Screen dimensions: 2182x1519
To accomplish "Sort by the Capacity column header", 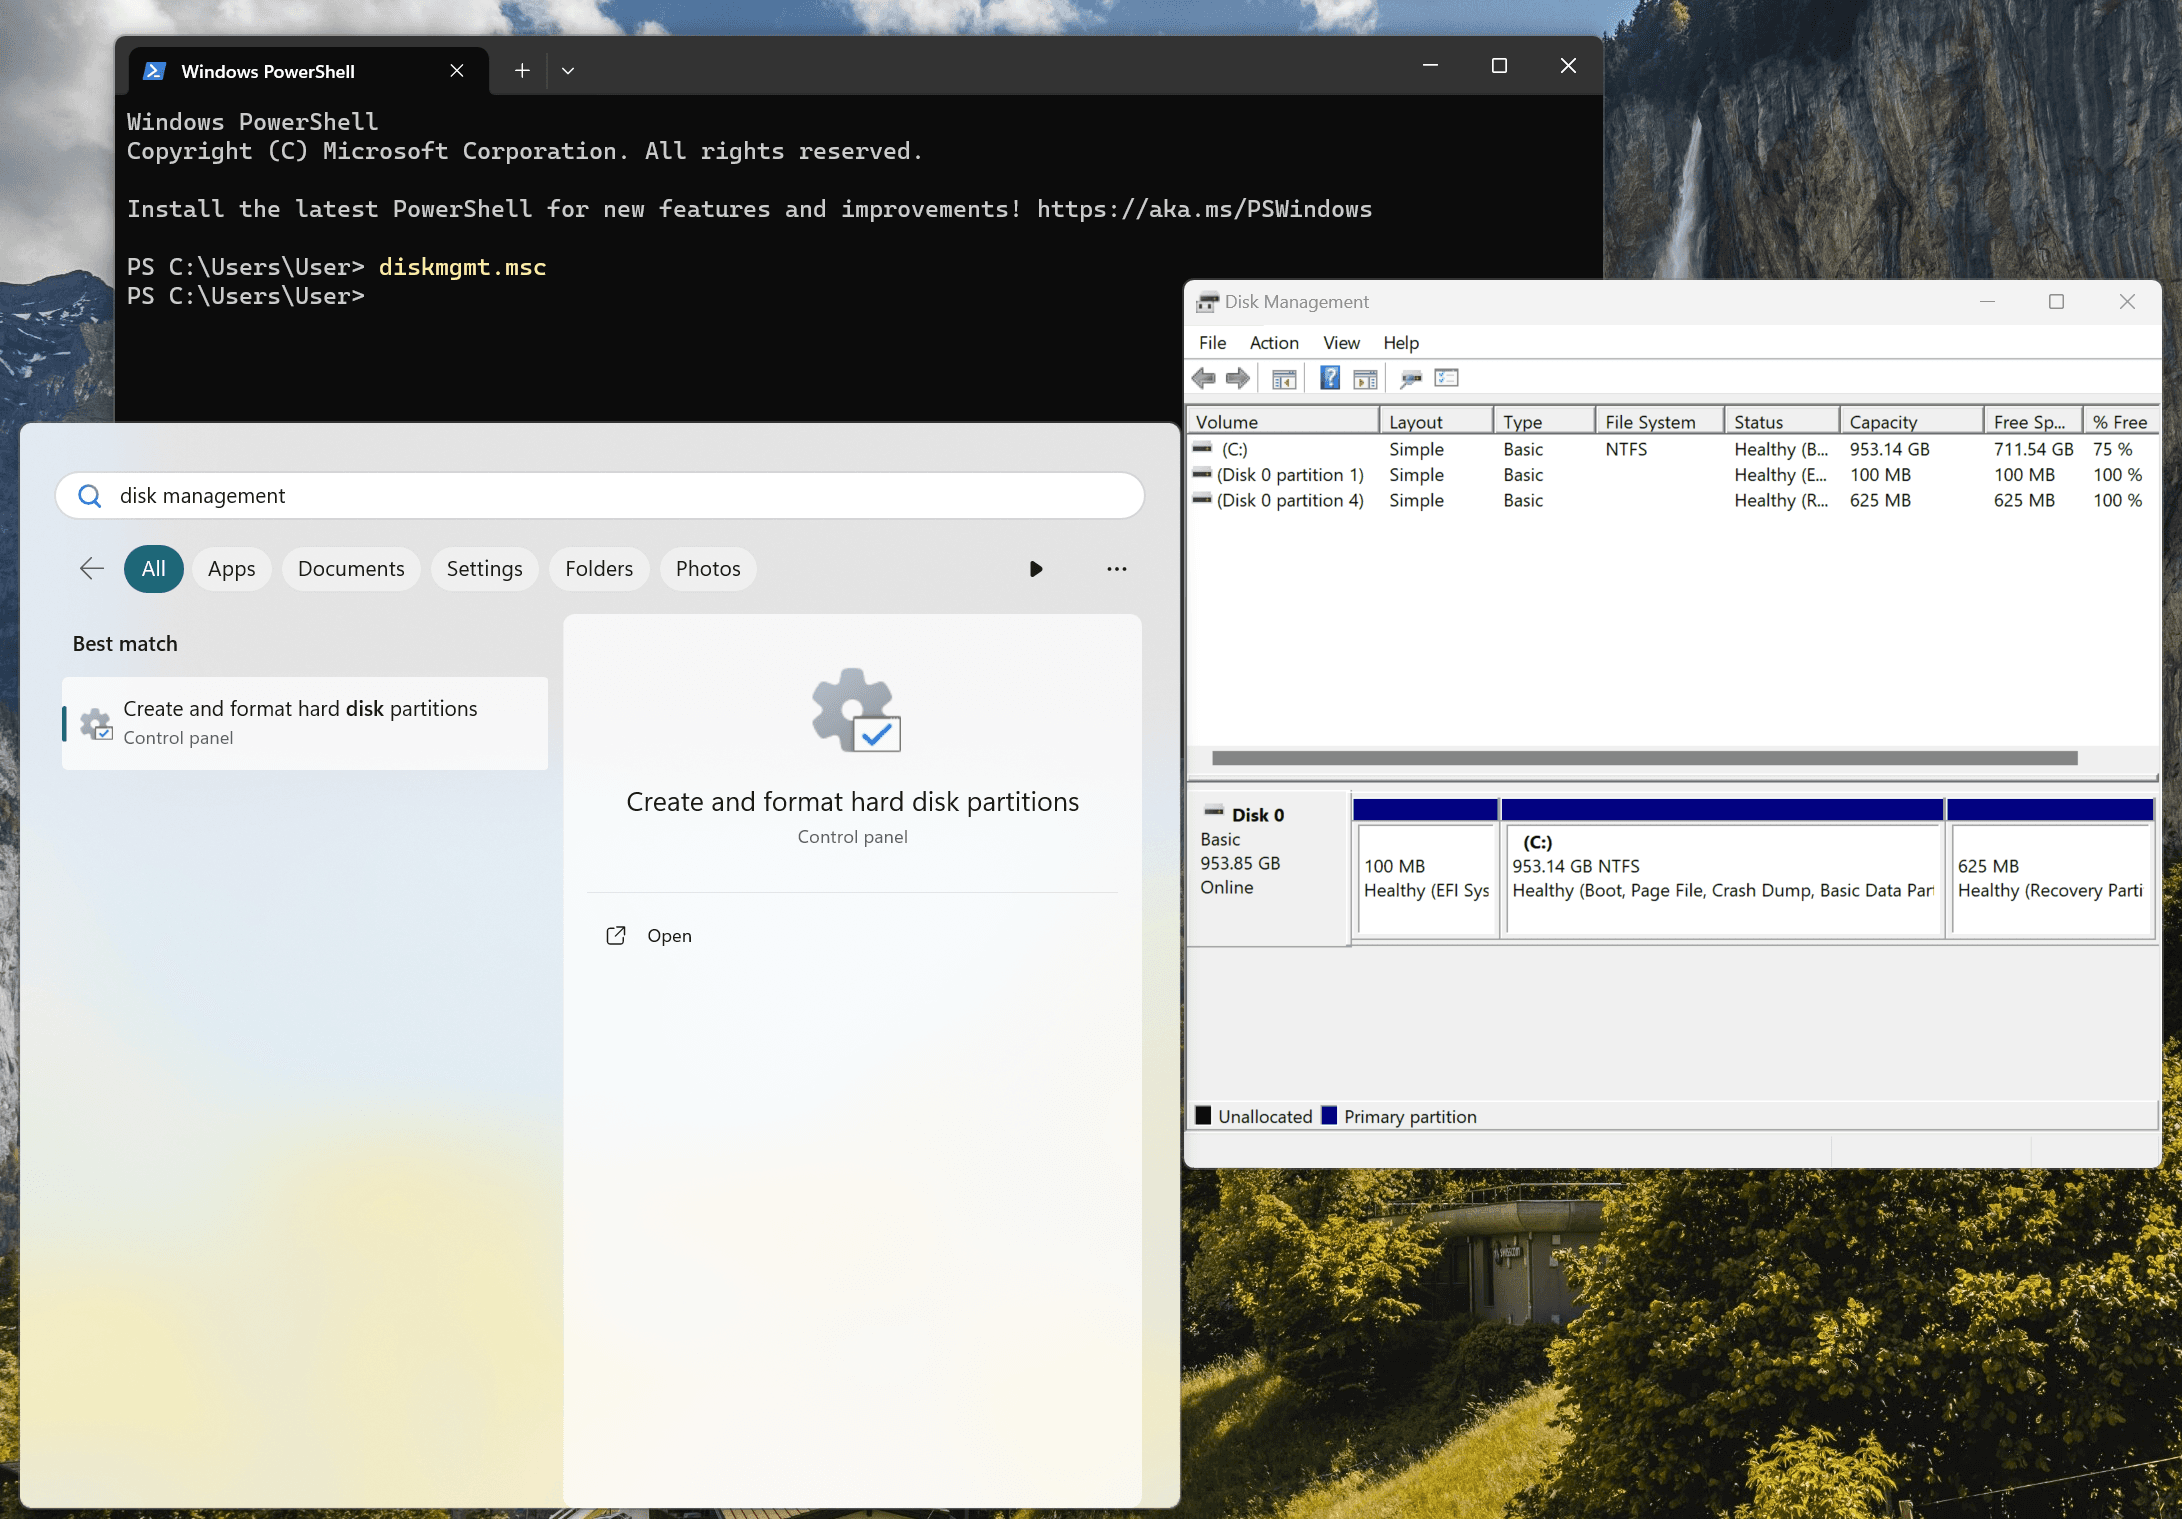I will pos(1912,422).
